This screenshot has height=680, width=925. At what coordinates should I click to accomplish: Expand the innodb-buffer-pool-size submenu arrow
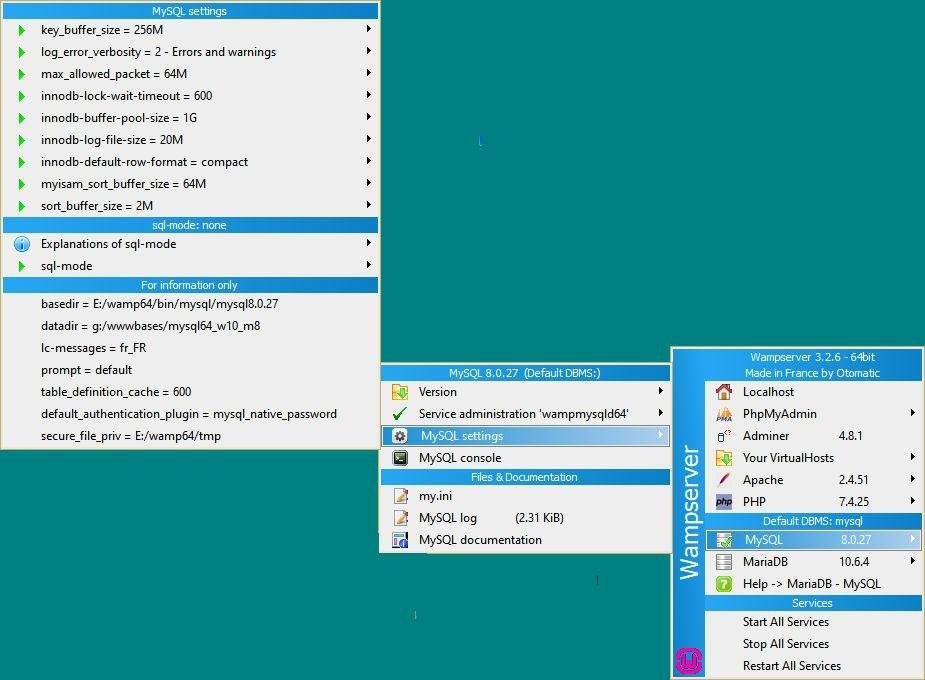pyautogui.click(x=368, y=117)
